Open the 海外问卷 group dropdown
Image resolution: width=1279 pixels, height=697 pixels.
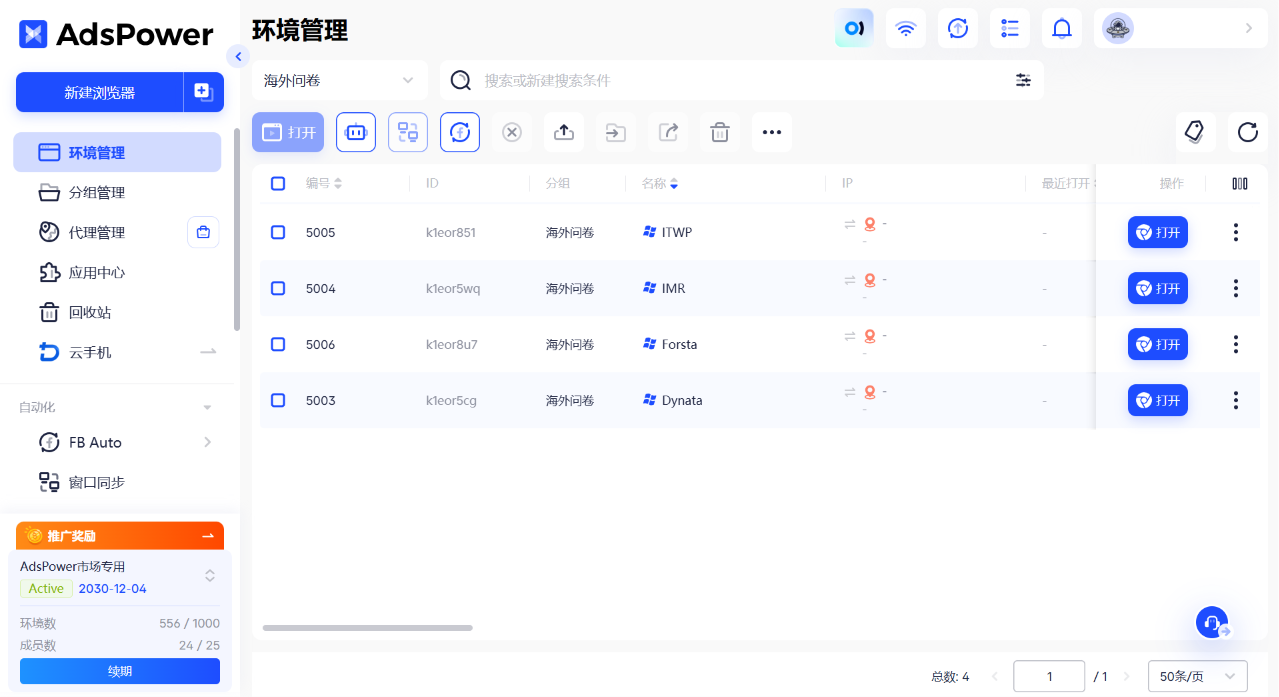click(340, 80)
